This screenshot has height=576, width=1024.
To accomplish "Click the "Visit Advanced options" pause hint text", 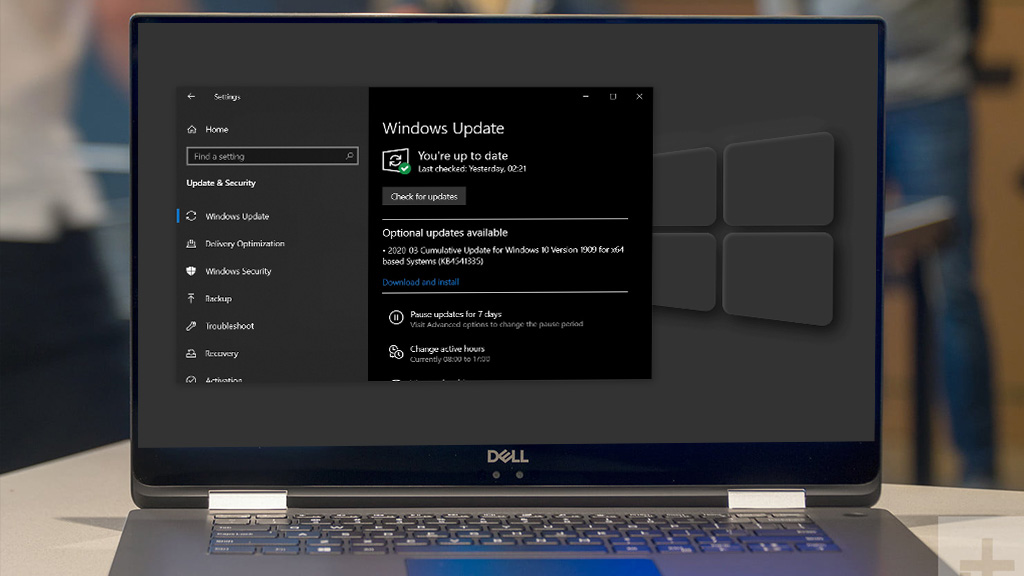I will pyautogui.click(x=496, y=324).
